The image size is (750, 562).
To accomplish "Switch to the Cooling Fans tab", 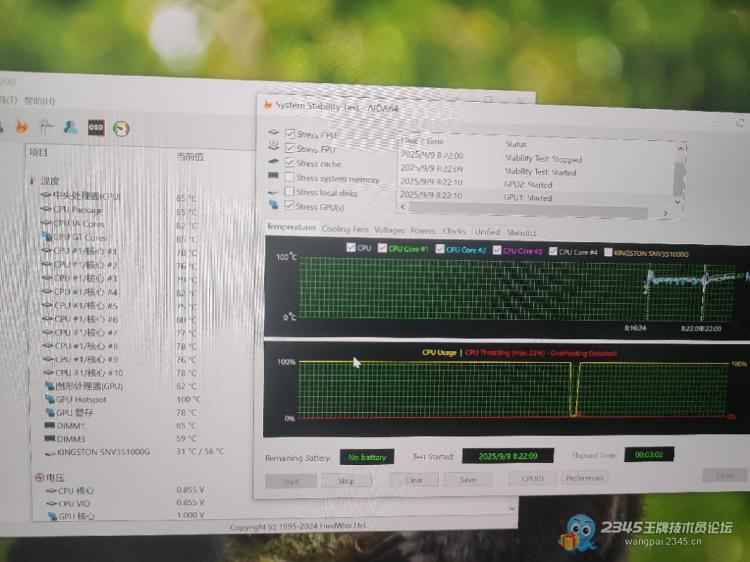I will pos(345,229).
